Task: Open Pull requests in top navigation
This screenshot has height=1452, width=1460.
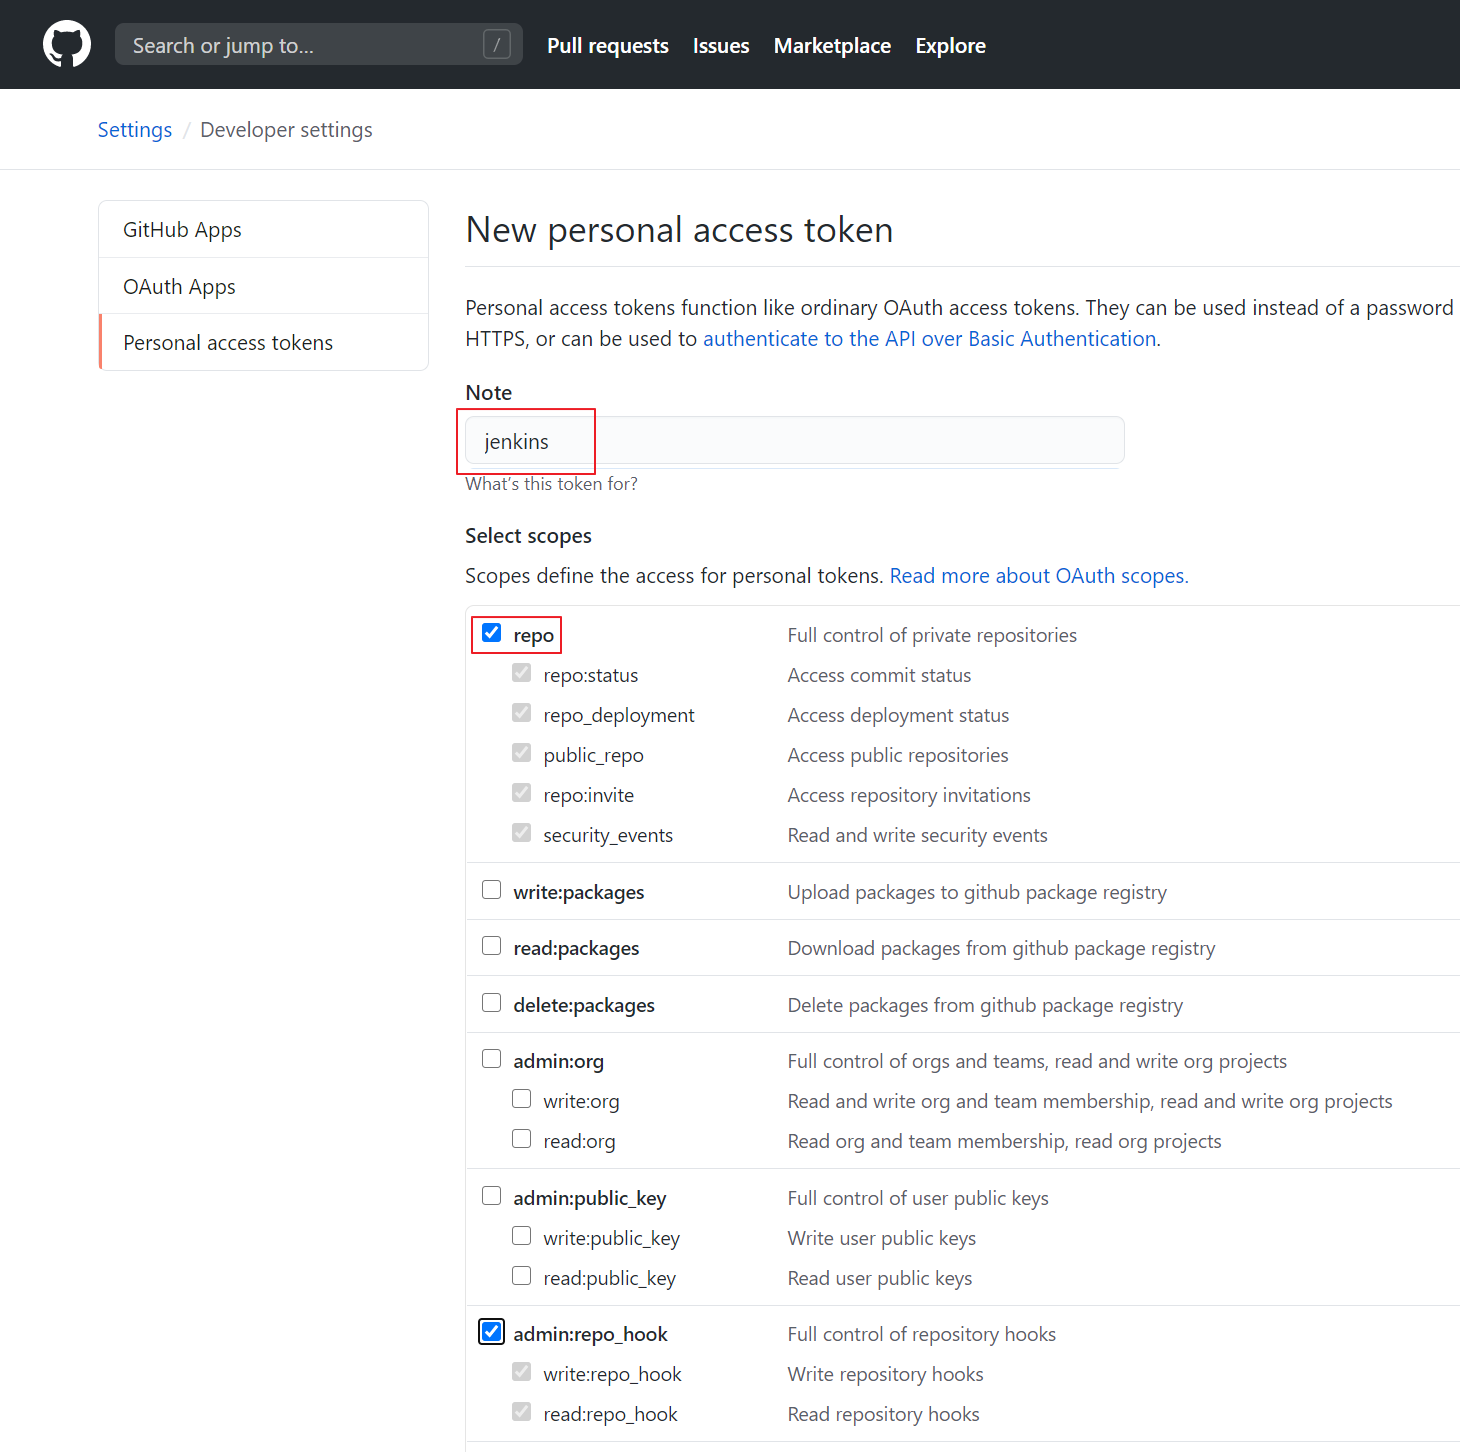Action: (x=607, y=45)
